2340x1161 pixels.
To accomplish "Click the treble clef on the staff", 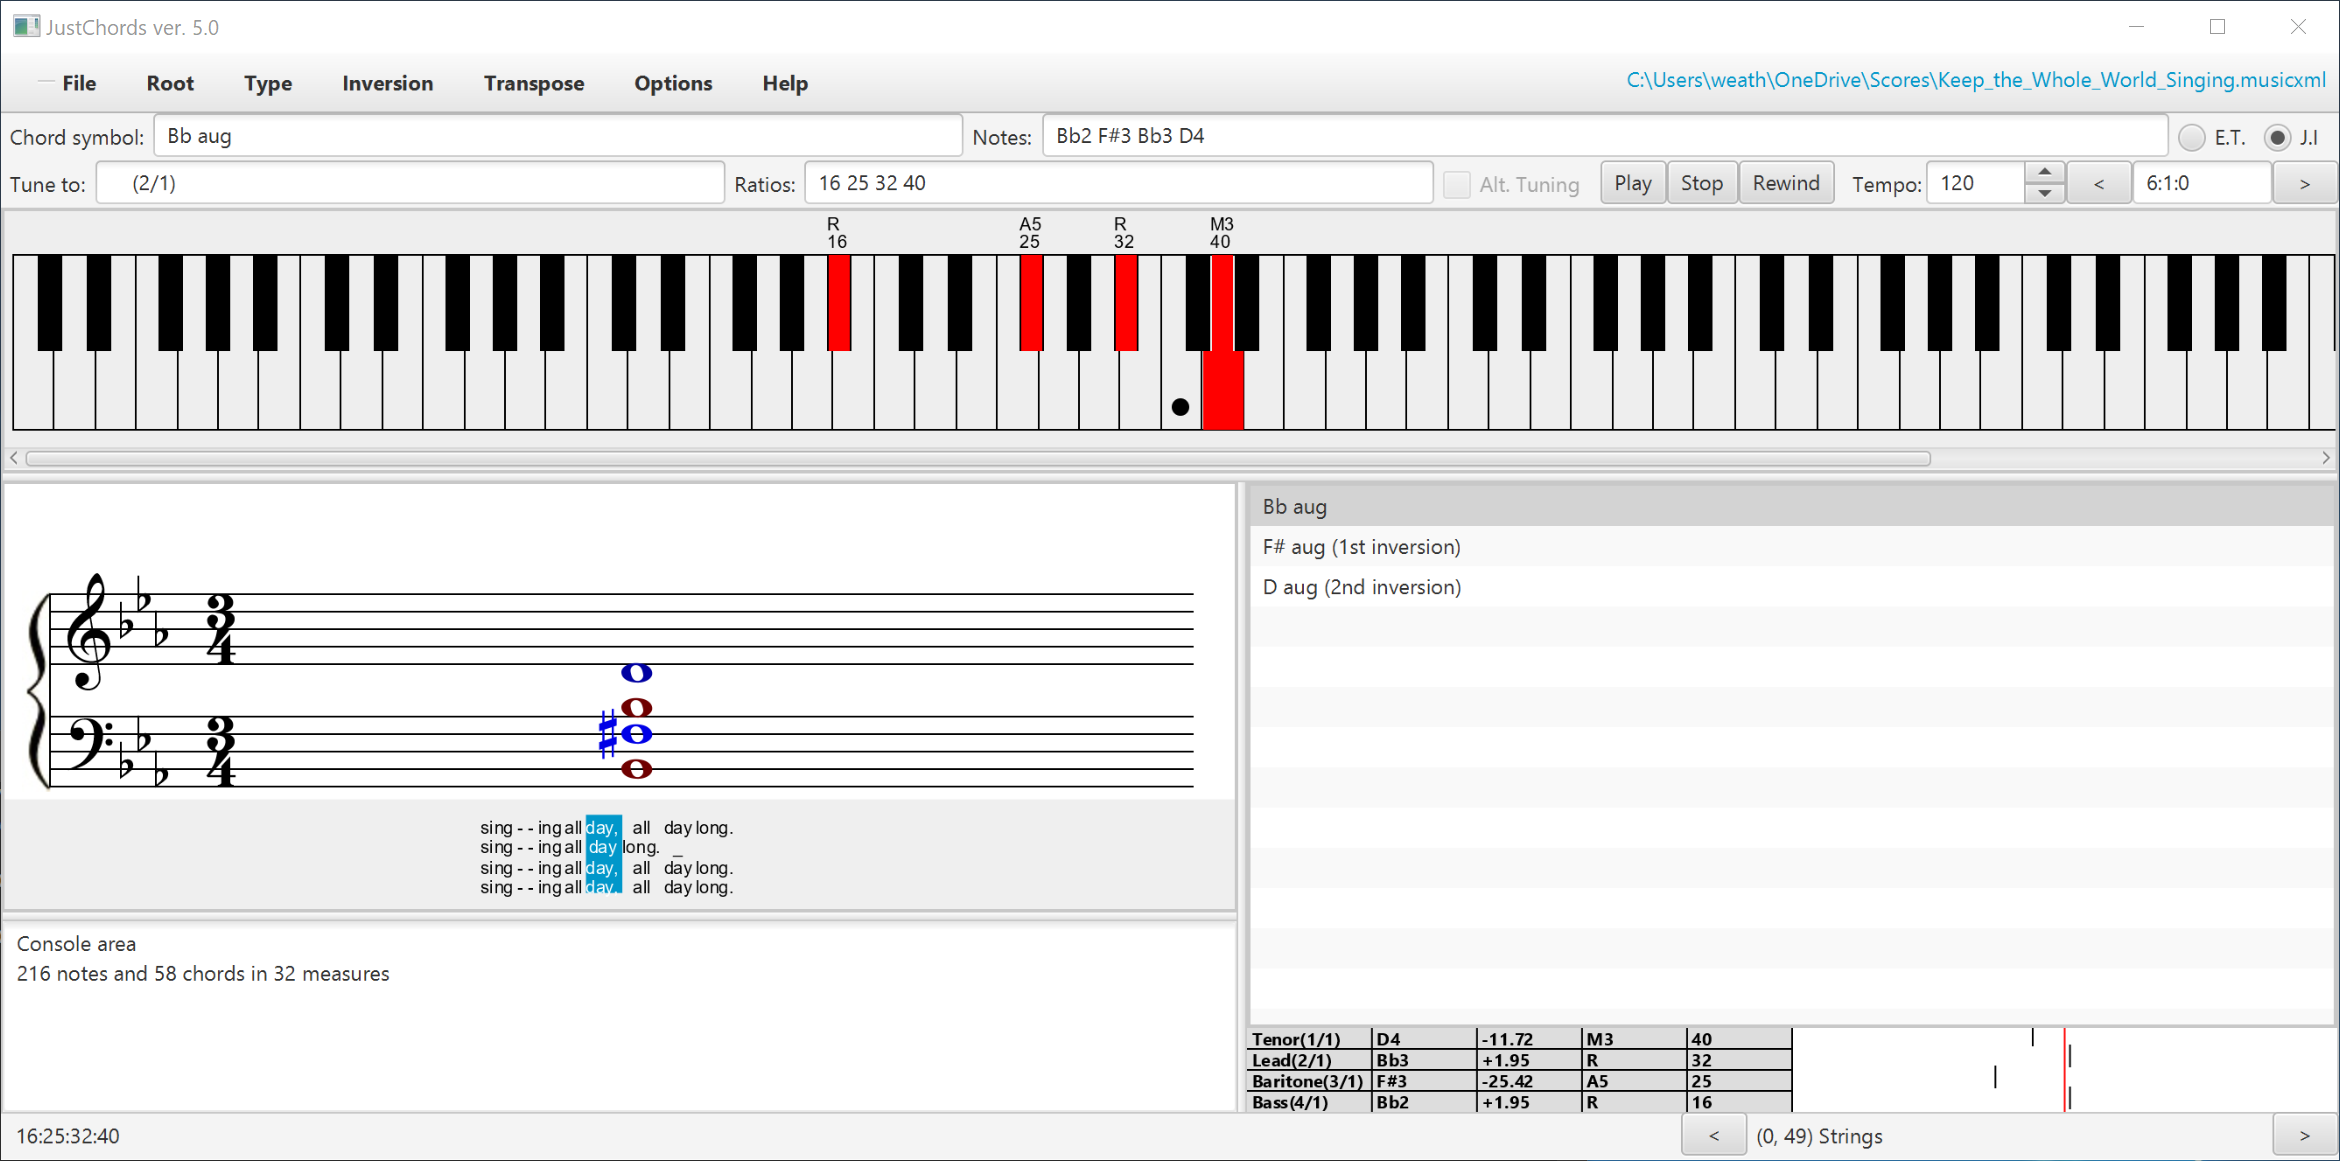I will (89, 630).
